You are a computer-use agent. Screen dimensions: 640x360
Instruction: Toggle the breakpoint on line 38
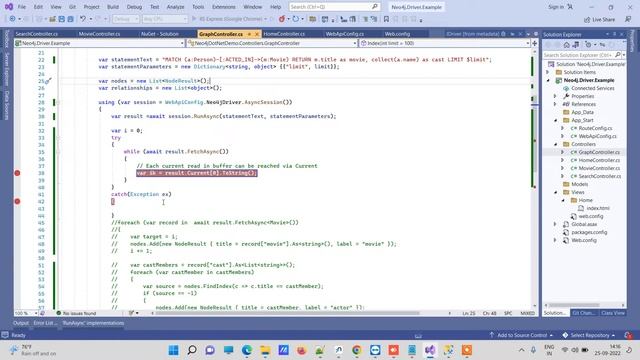17,173
